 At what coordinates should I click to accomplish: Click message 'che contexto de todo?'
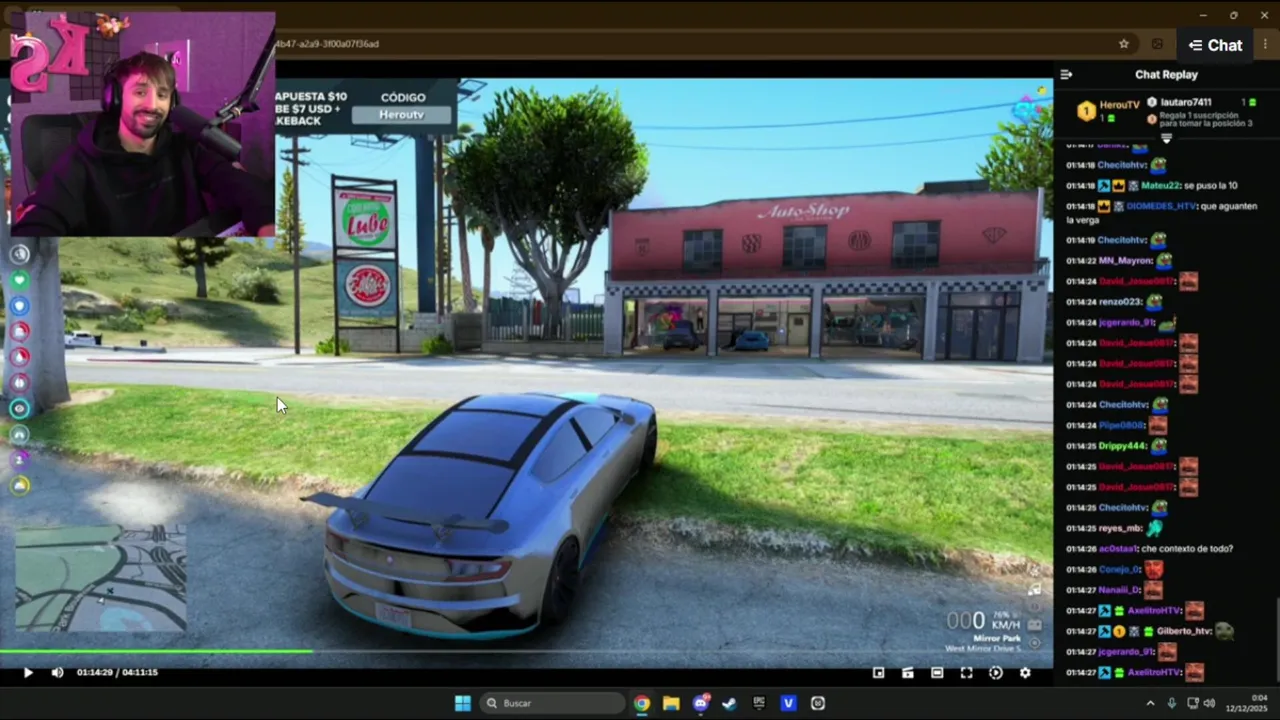pos(1189,549)
